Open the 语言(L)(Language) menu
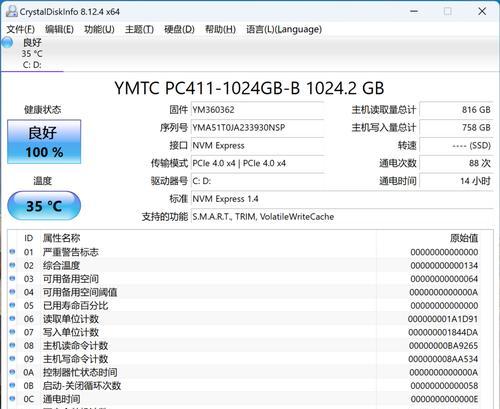 284,29
